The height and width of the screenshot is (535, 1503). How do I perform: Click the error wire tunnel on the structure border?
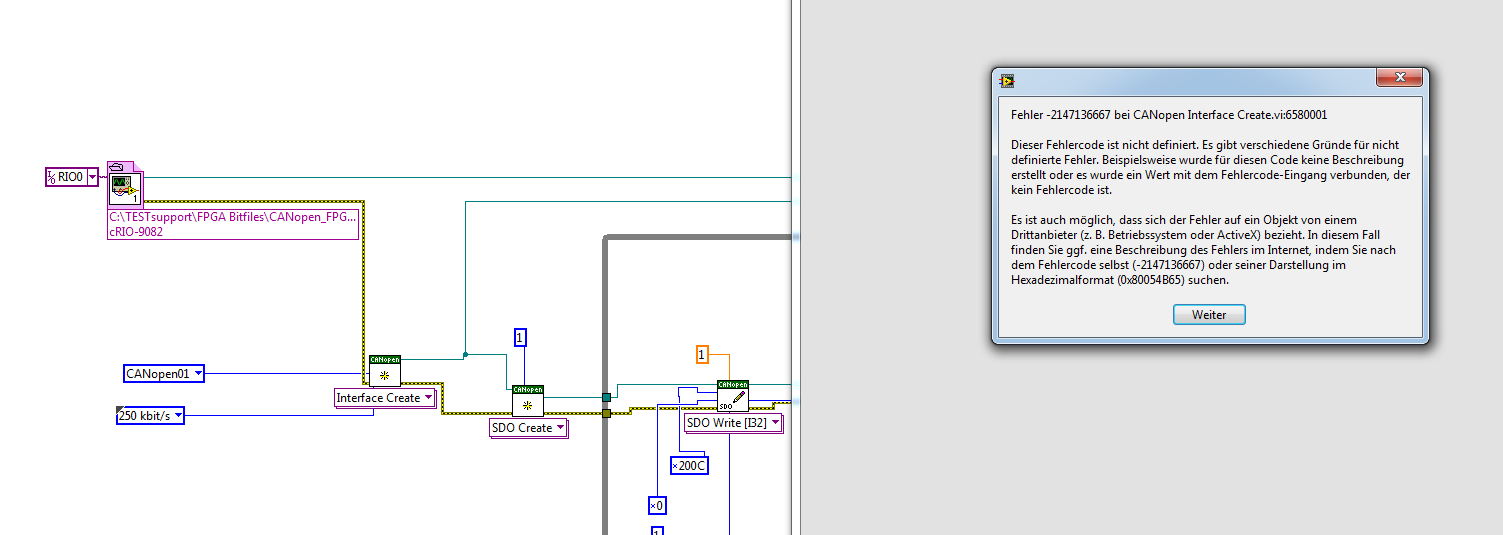(606, 413)
